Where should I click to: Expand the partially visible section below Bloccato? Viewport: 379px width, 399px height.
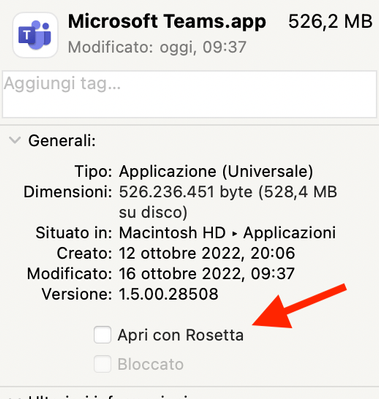coord(15,397)
